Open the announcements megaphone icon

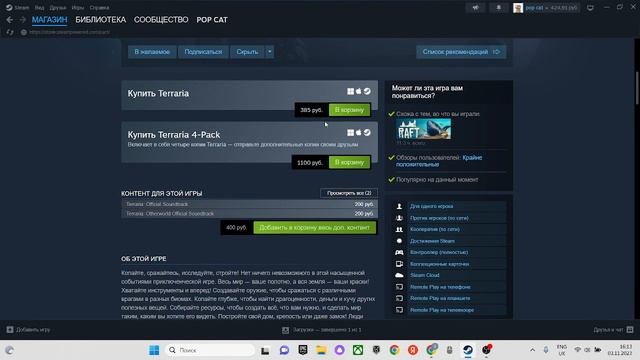pyautogui.click(x=476, y=7)
